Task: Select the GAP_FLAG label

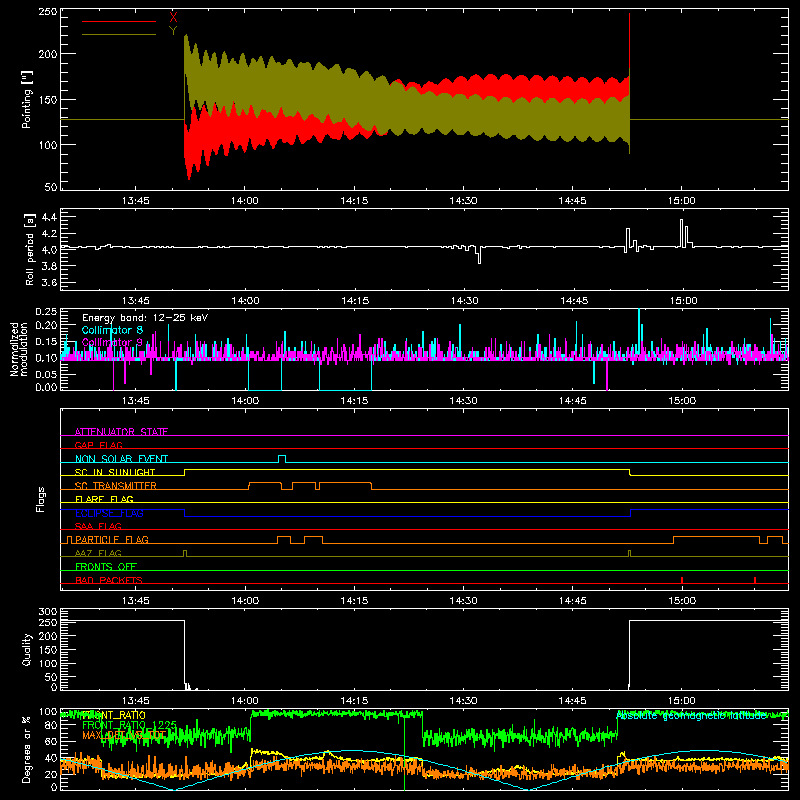Action: (98, 445)
